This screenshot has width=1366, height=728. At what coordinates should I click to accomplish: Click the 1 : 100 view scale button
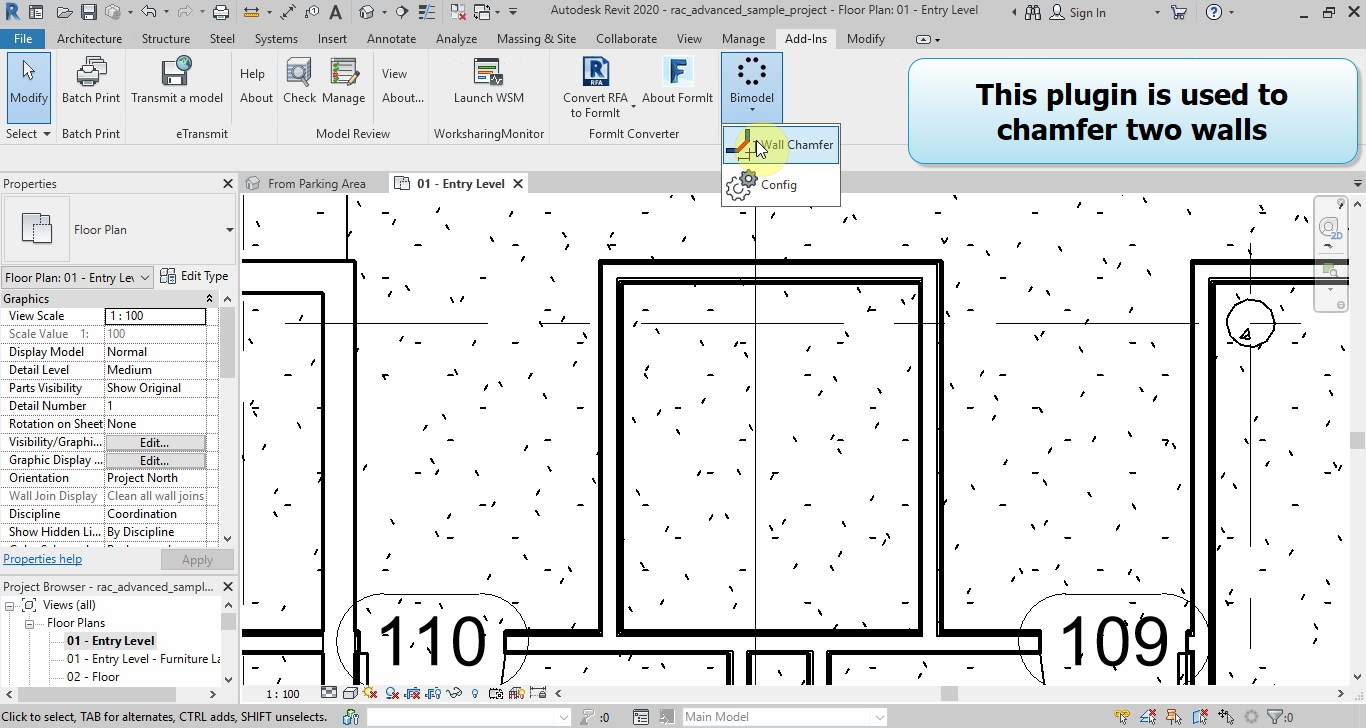(283, 694)
